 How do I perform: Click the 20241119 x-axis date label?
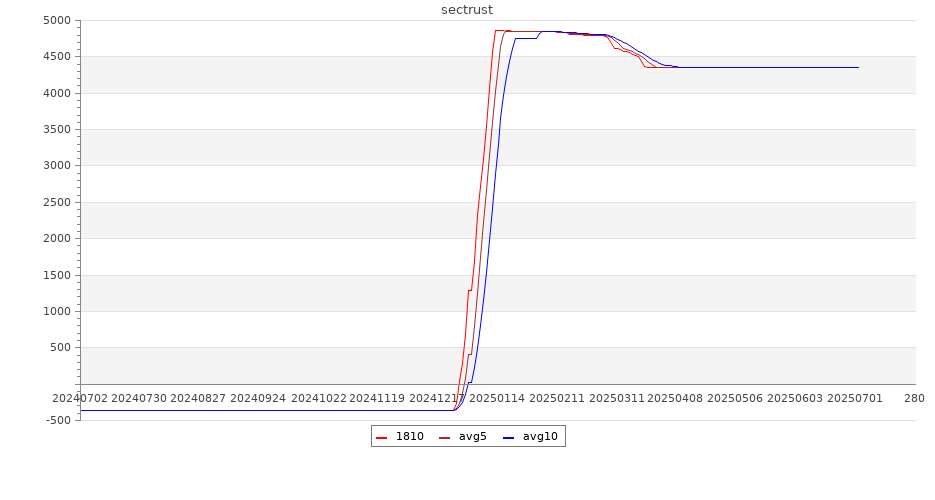(377, 398)
